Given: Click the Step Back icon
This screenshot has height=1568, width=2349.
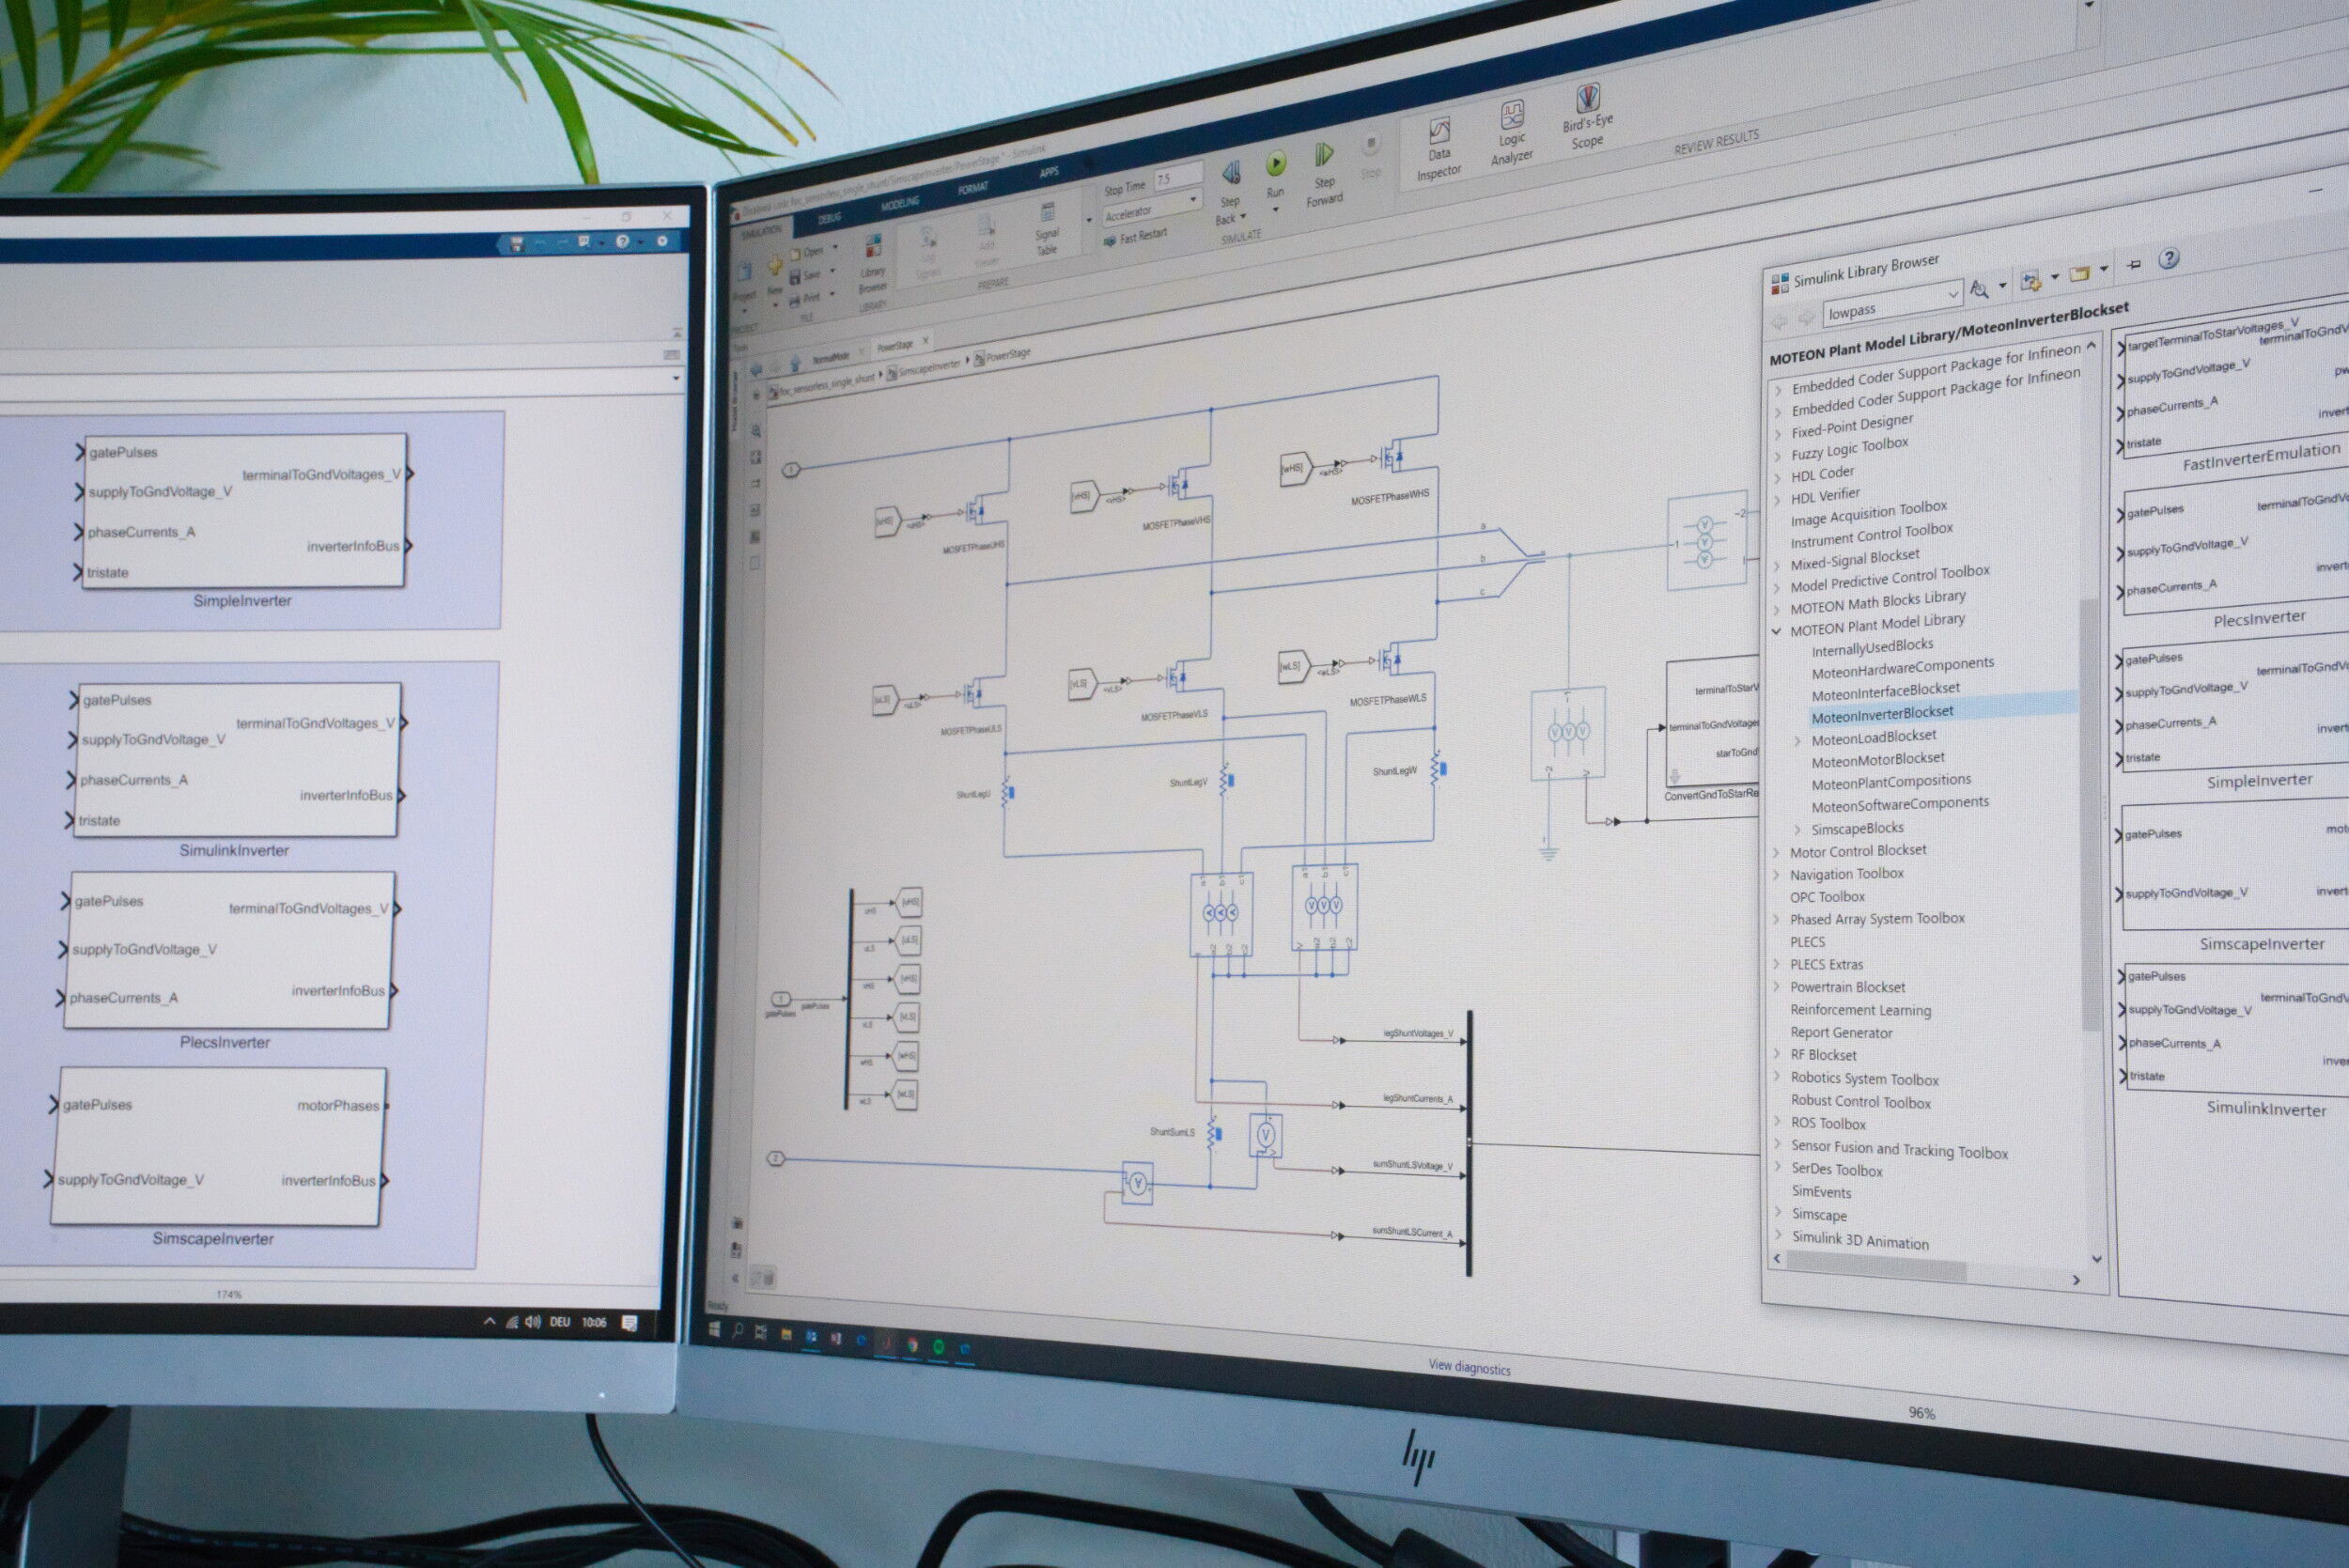Looking at the screenshot, I should coord(1231,174).
